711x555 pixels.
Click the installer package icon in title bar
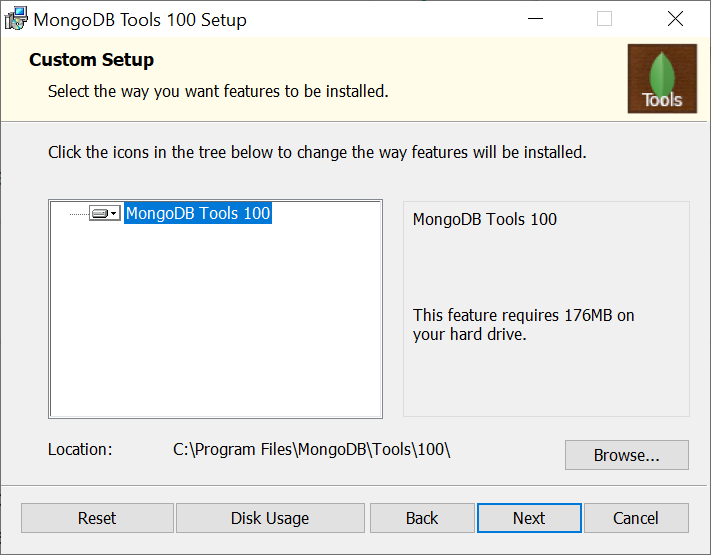pyautogui.click(x=16, y=19)
